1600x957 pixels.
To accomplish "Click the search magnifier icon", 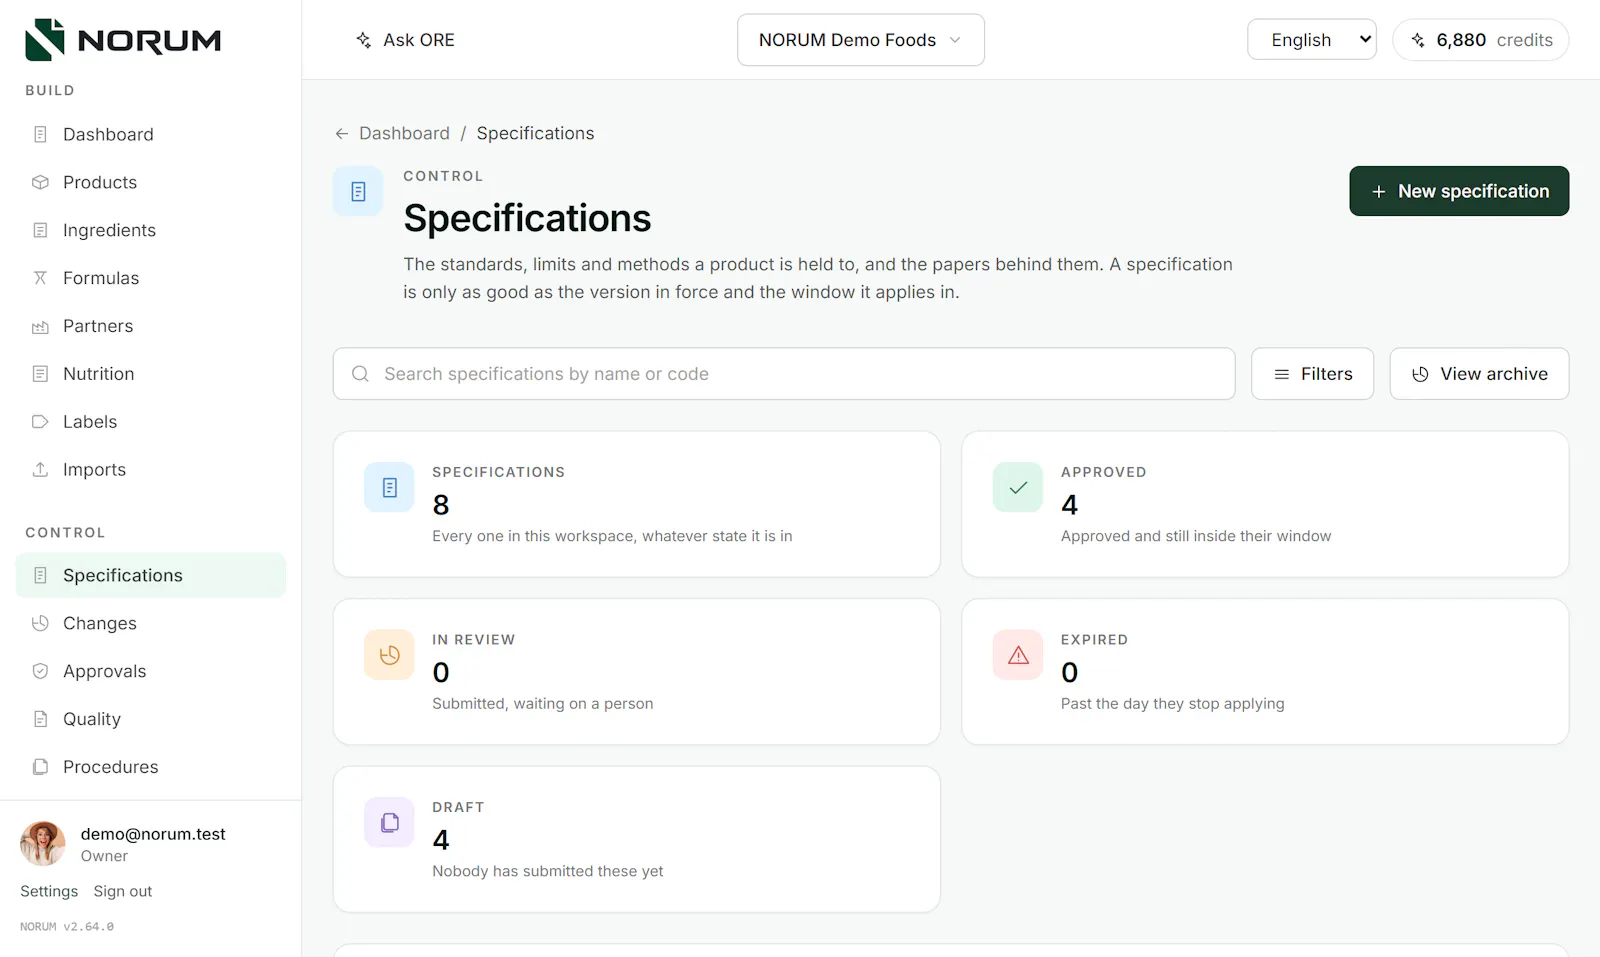I will [360, 374].
